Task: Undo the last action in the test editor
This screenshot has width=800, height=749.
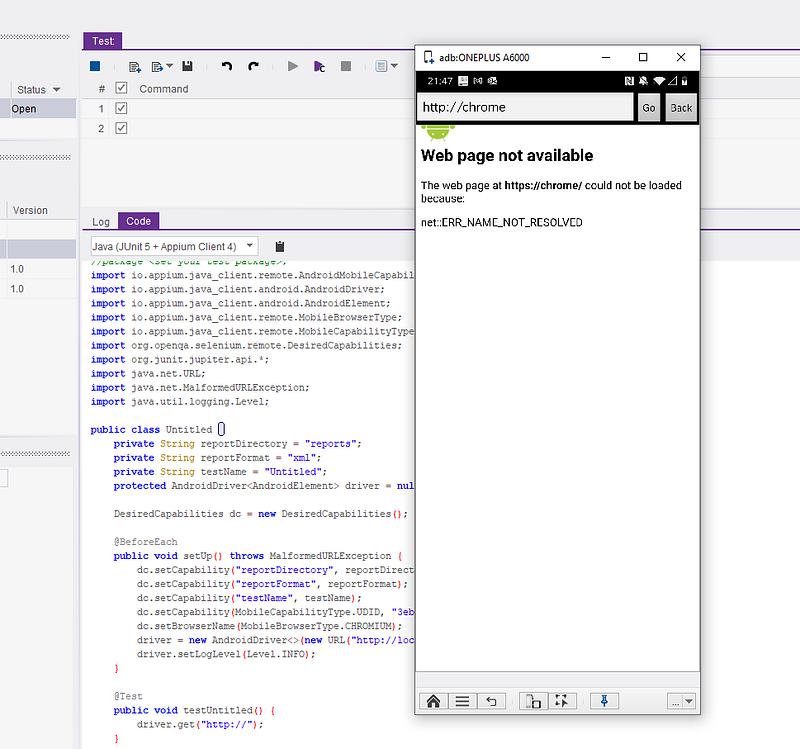Action: coord(227,66)
